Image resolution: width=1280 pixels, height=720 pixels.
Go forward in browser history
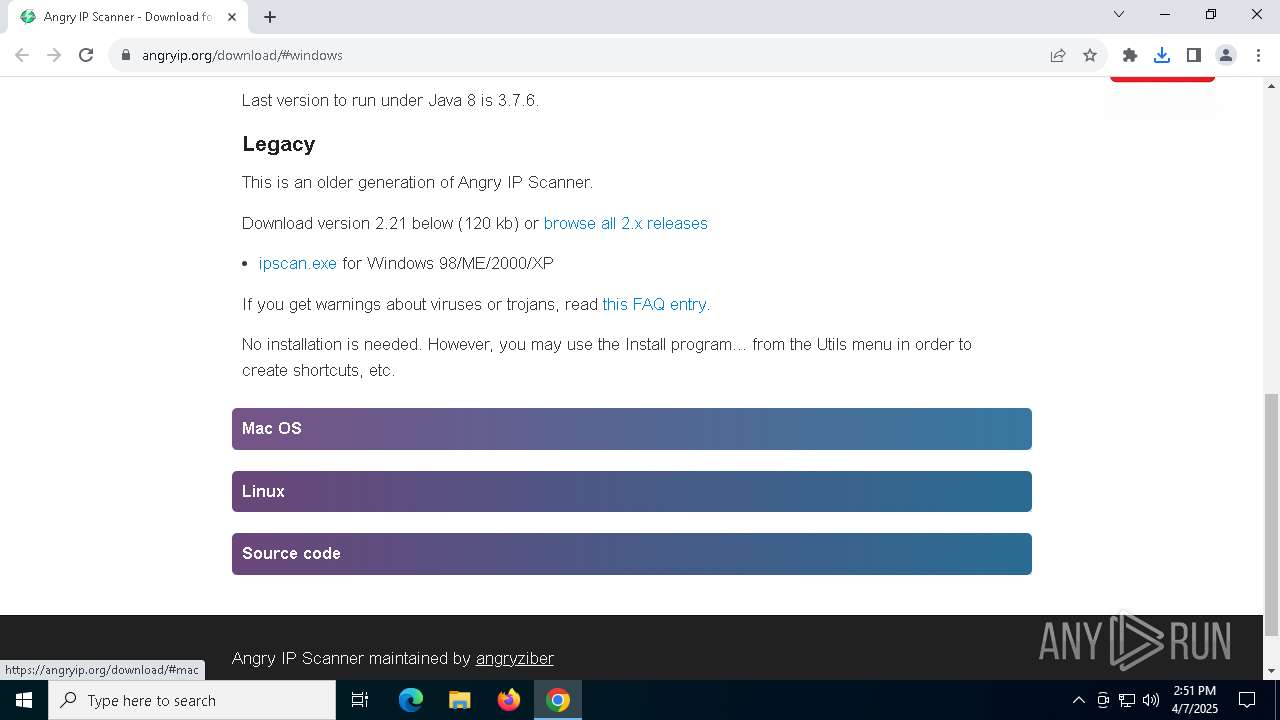54,55
